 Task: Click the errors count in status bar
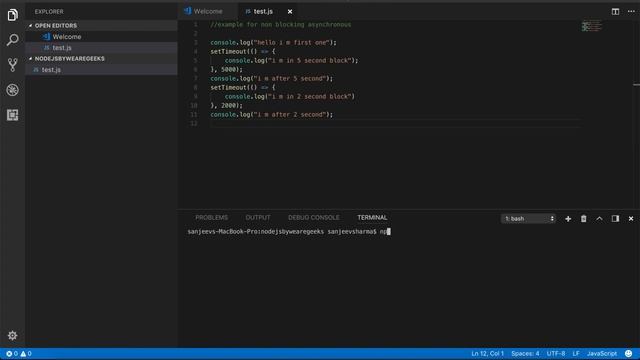tap(12, 354)
